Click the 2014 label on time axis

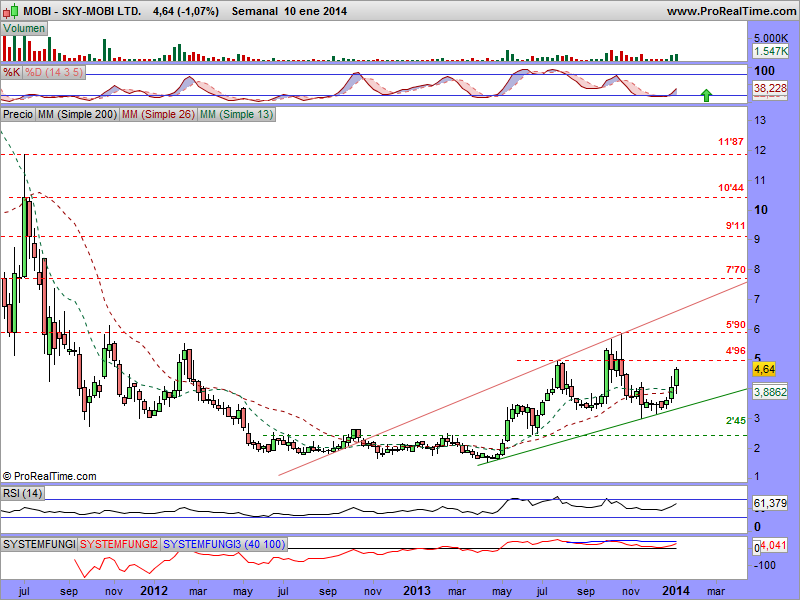point(676,591)
